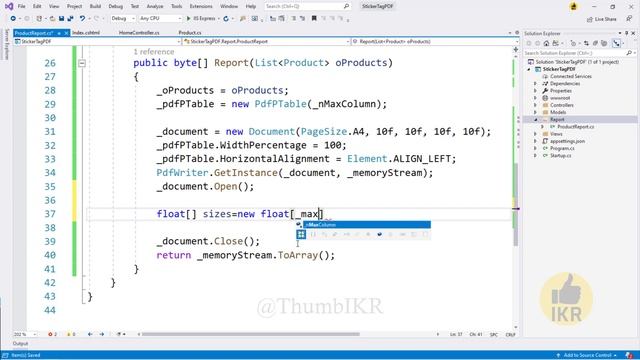Open the 202 % zoom dropdown

point(24,334)
